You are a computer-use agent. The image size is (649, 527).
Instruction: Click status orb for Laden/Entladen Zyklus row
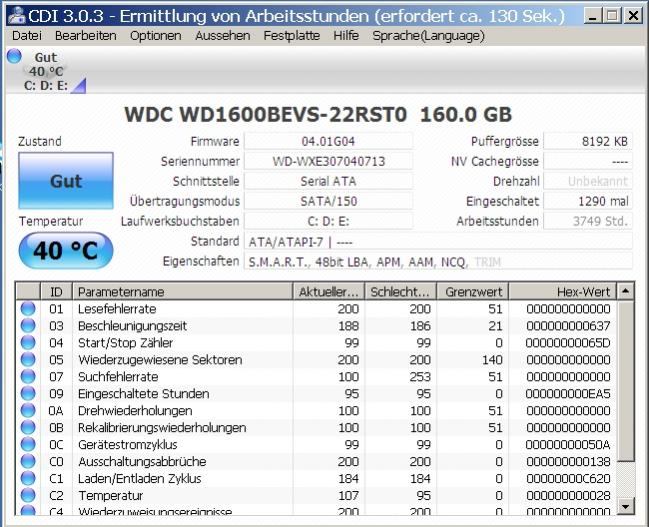tap(28, 479)
